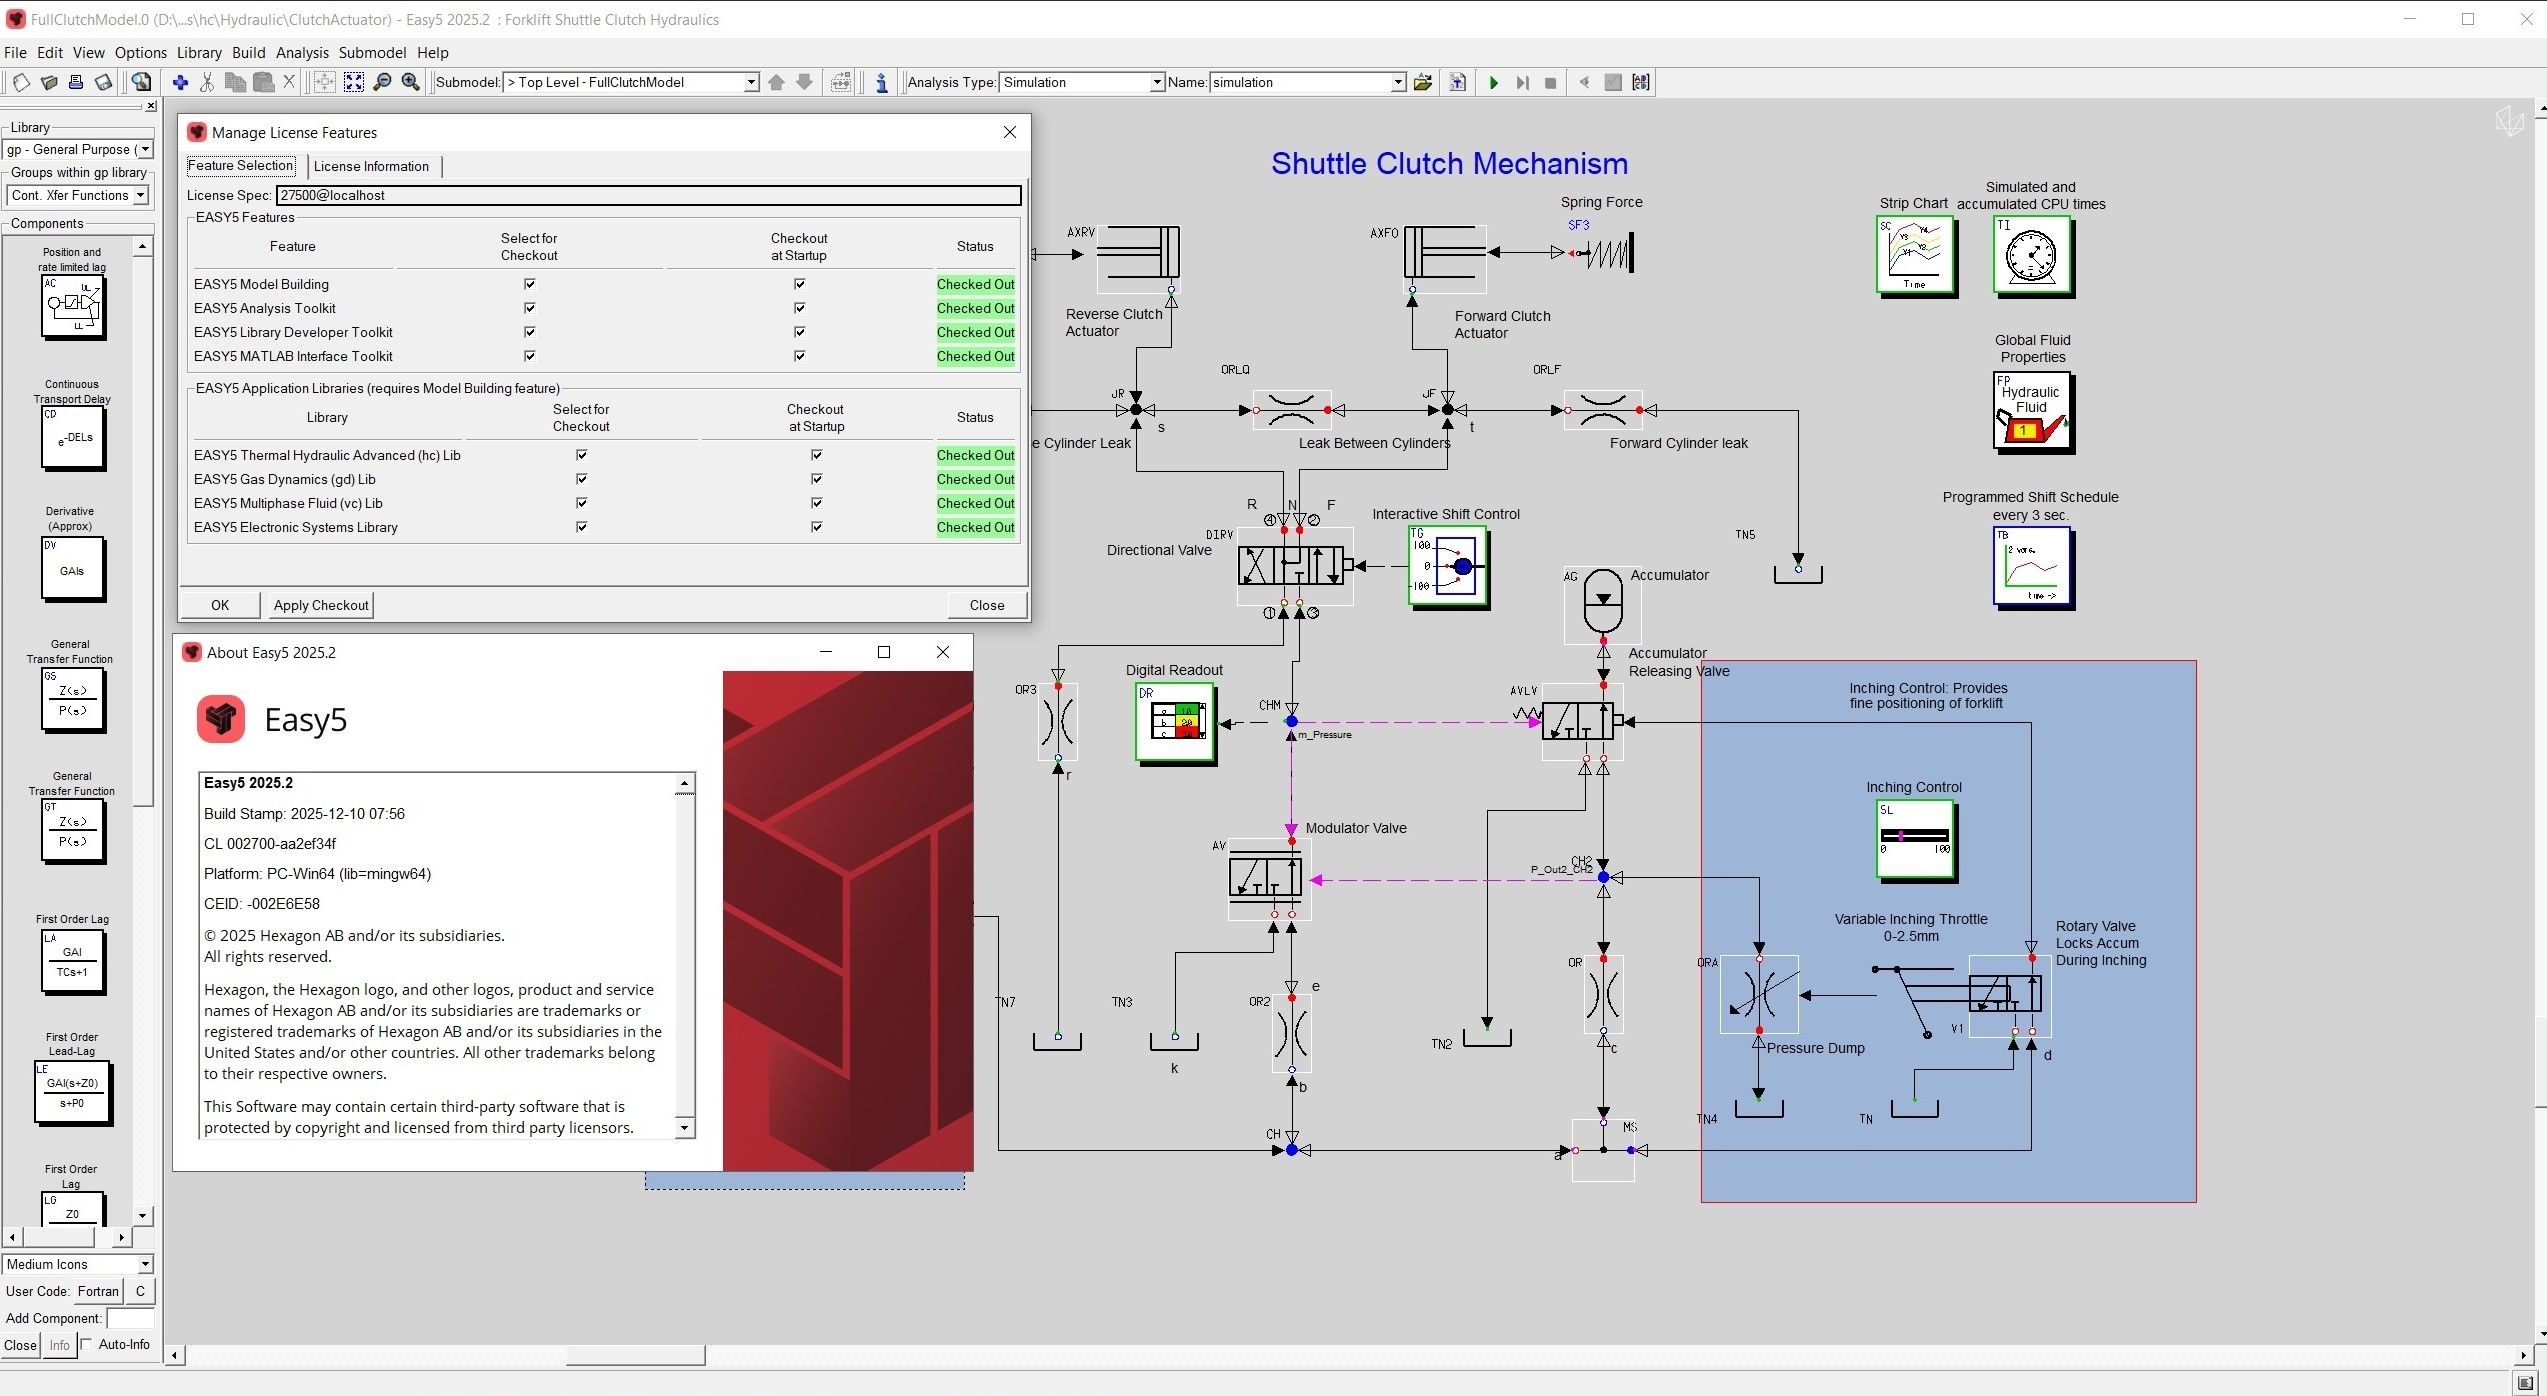Image resolution: width=2547 pixels, height=1396 pixels.
Task: Click the Add Component input field
Action: point(130,1318)
